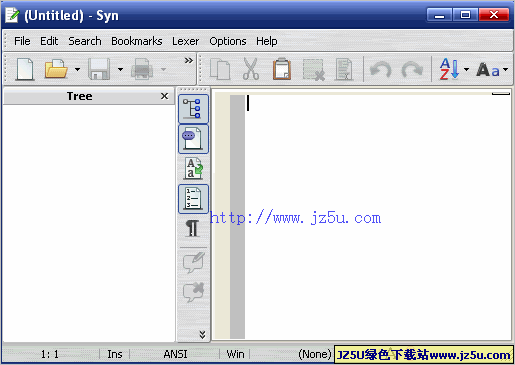This screenshot has height=365, width=515.
Task: Open the A-Z sort dropdown arrow
Action: pos(466,69)
